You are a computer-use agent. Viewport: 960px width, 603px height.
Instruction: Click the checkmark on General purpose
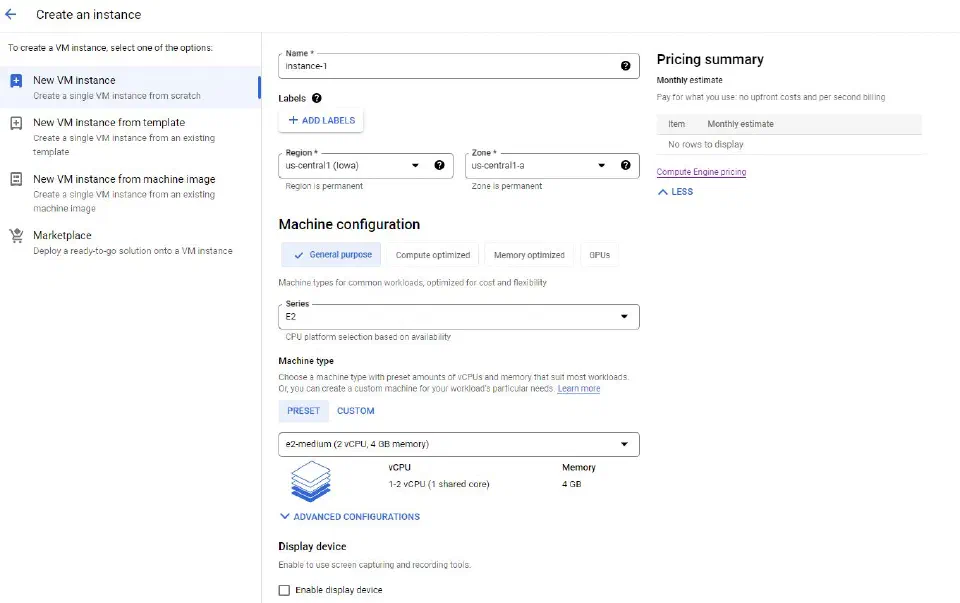pos(299,255)
